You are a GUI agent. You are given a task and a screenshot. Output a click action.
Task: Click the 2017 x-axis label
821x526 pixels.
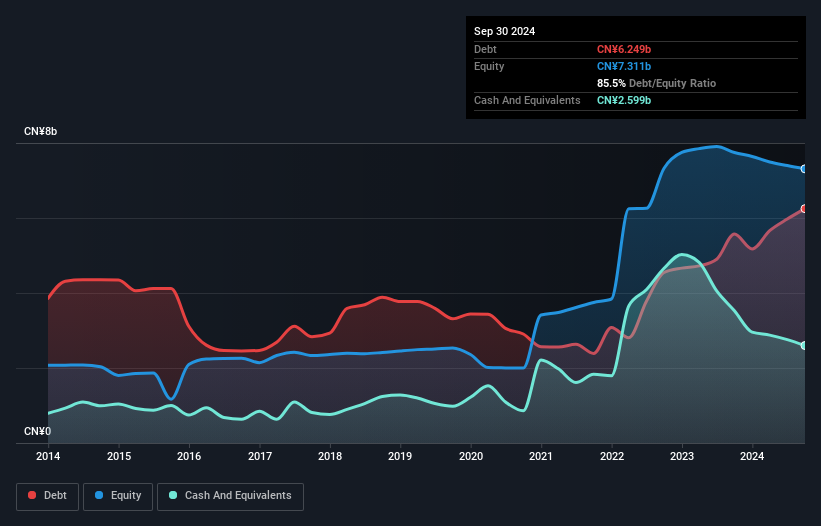coord(260,456)
